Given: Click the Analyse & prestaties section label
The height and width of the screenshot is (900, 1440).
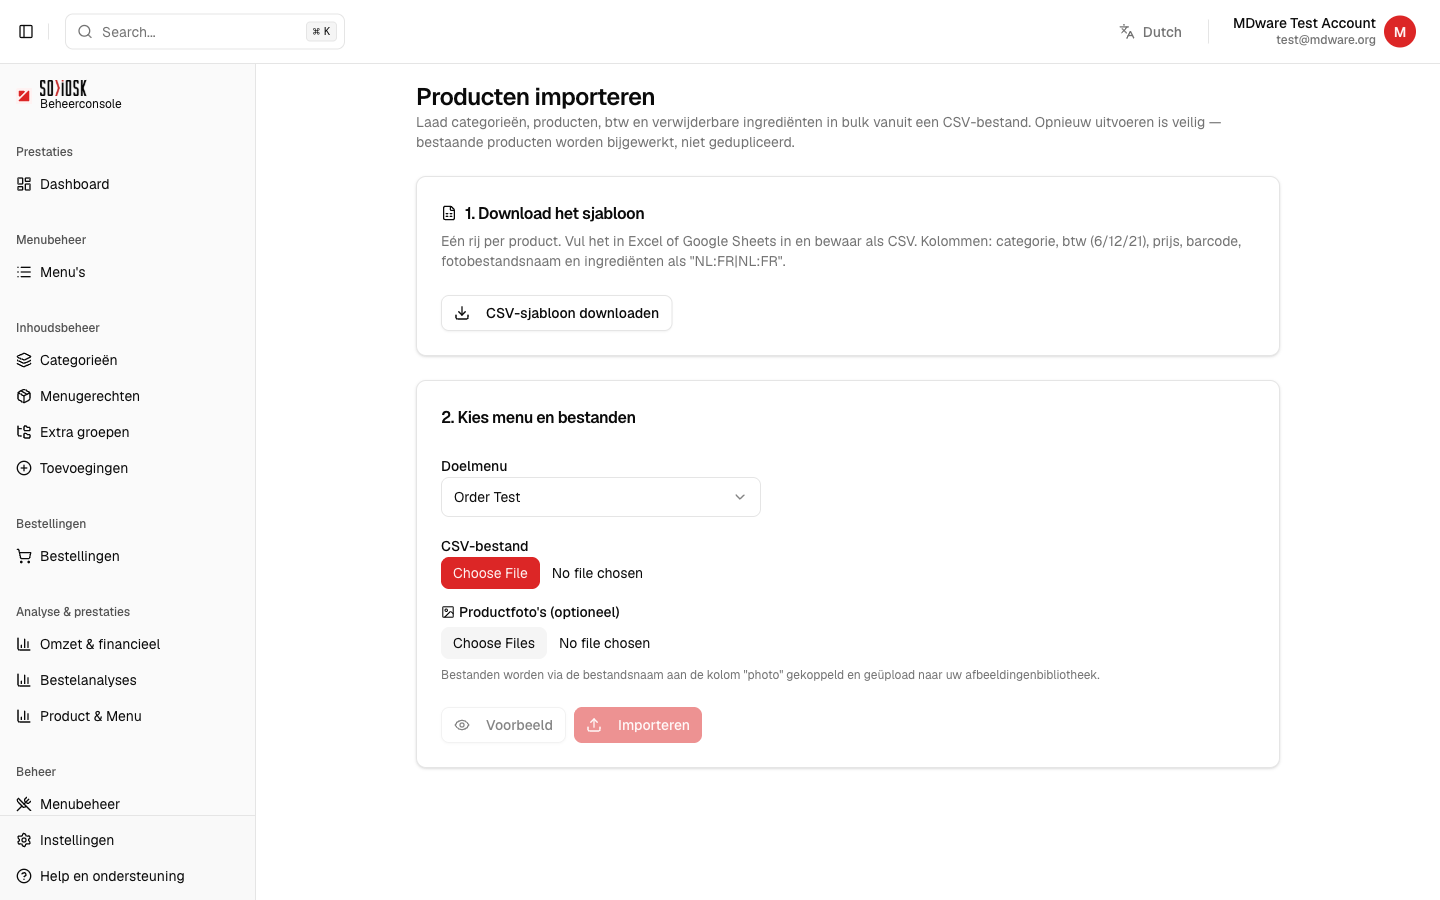Looking at the screenshot, I should (73, 612).
